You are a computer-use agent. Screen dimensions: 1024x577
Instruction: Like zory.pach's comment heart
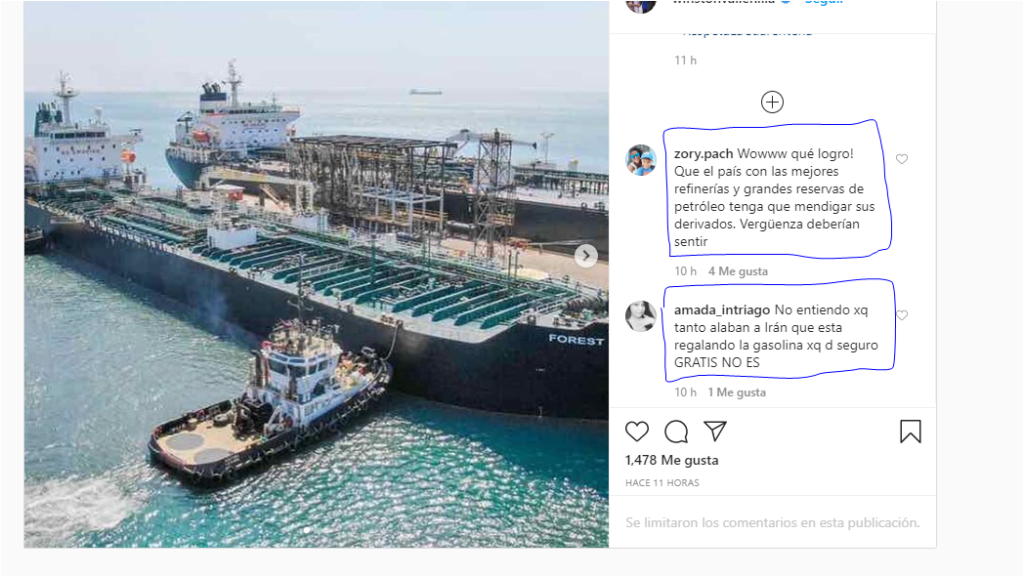(x=902, y=159)
